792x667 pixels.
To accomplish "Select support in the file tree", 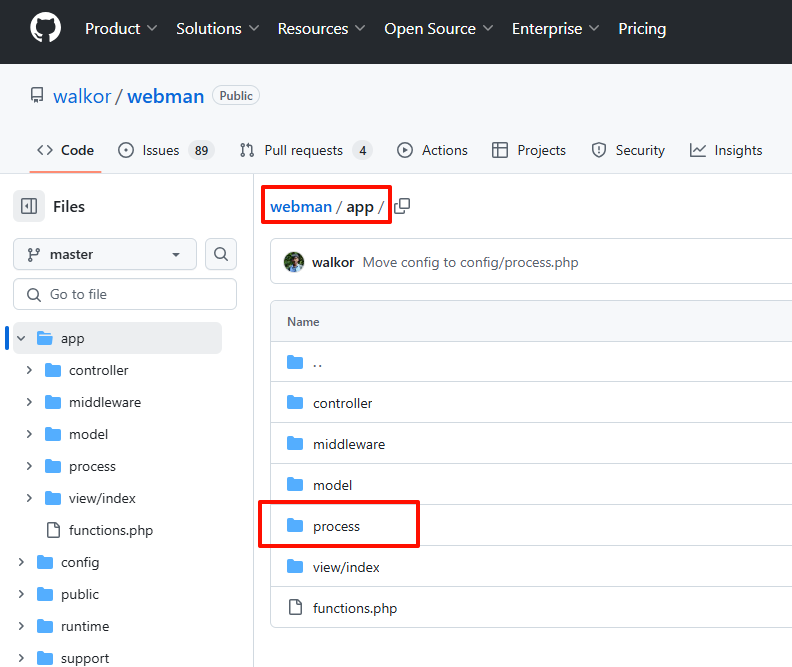I will pyautogui.click(x=85, y=658).
